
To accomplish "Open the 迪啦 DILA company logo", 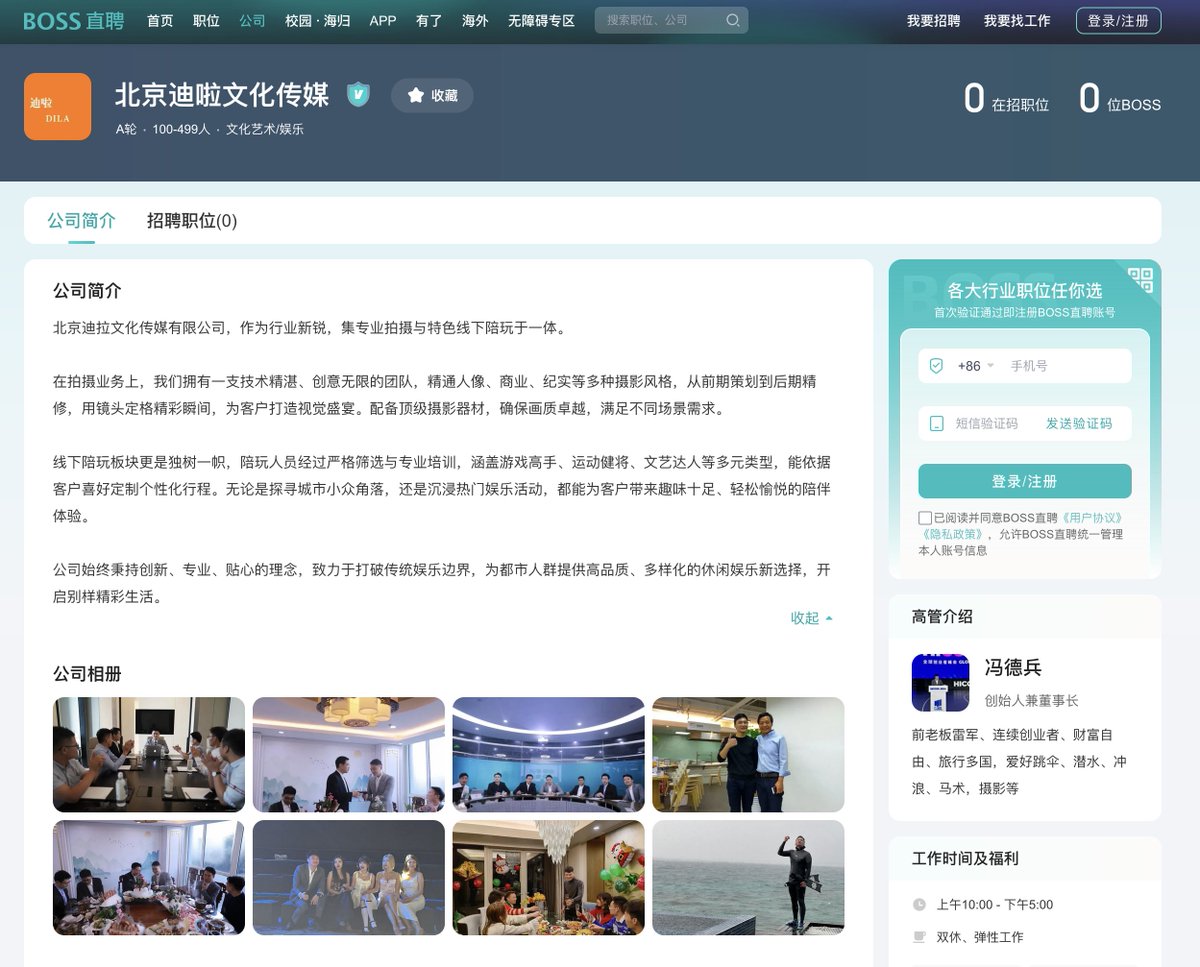I will 57,107.
